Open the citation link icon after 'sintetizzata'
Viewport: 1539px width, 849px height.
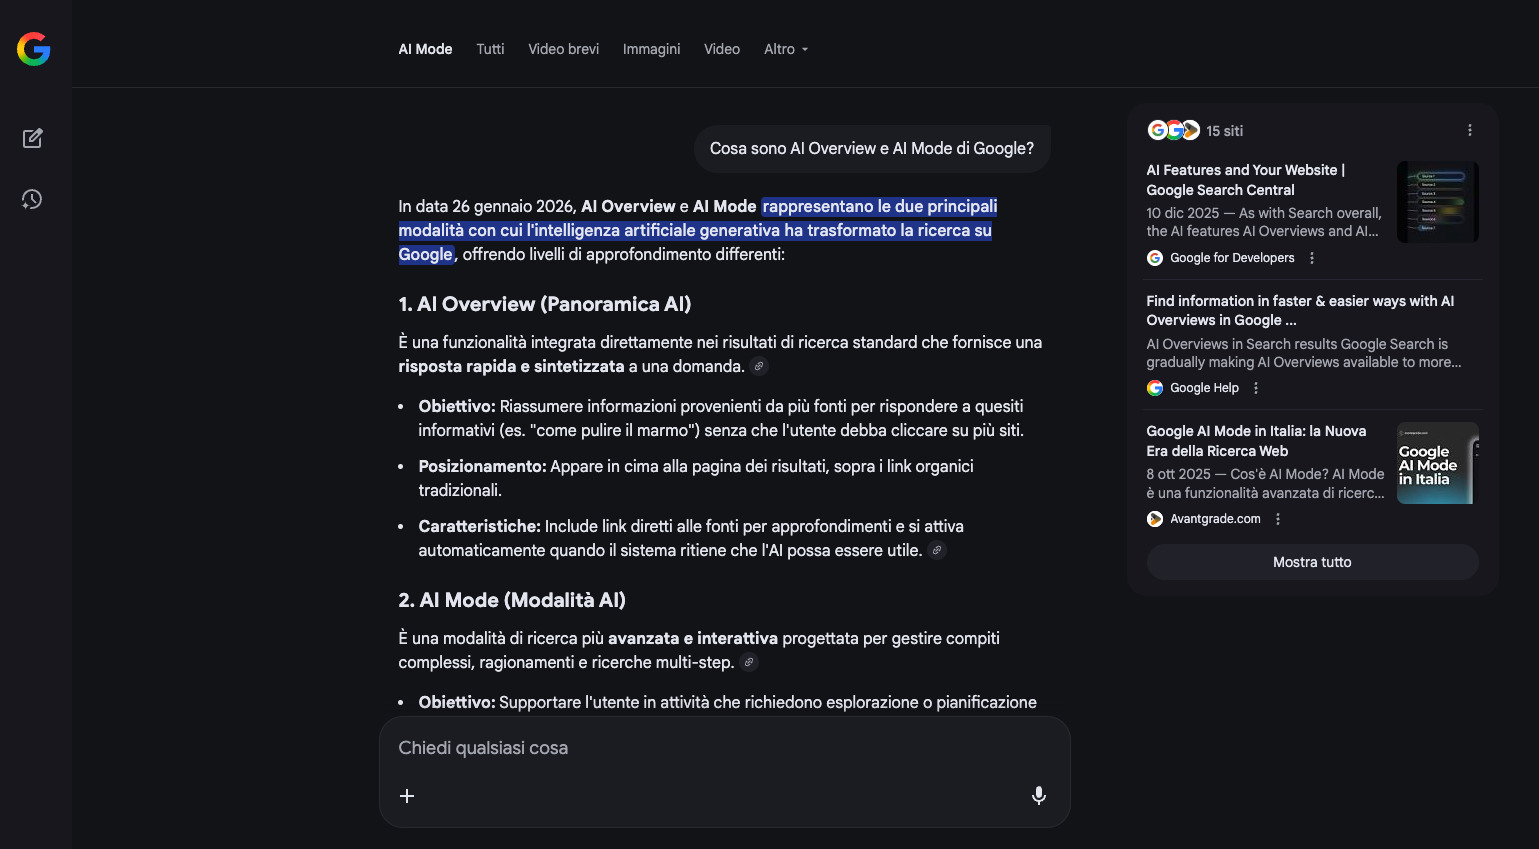(759, 366)
